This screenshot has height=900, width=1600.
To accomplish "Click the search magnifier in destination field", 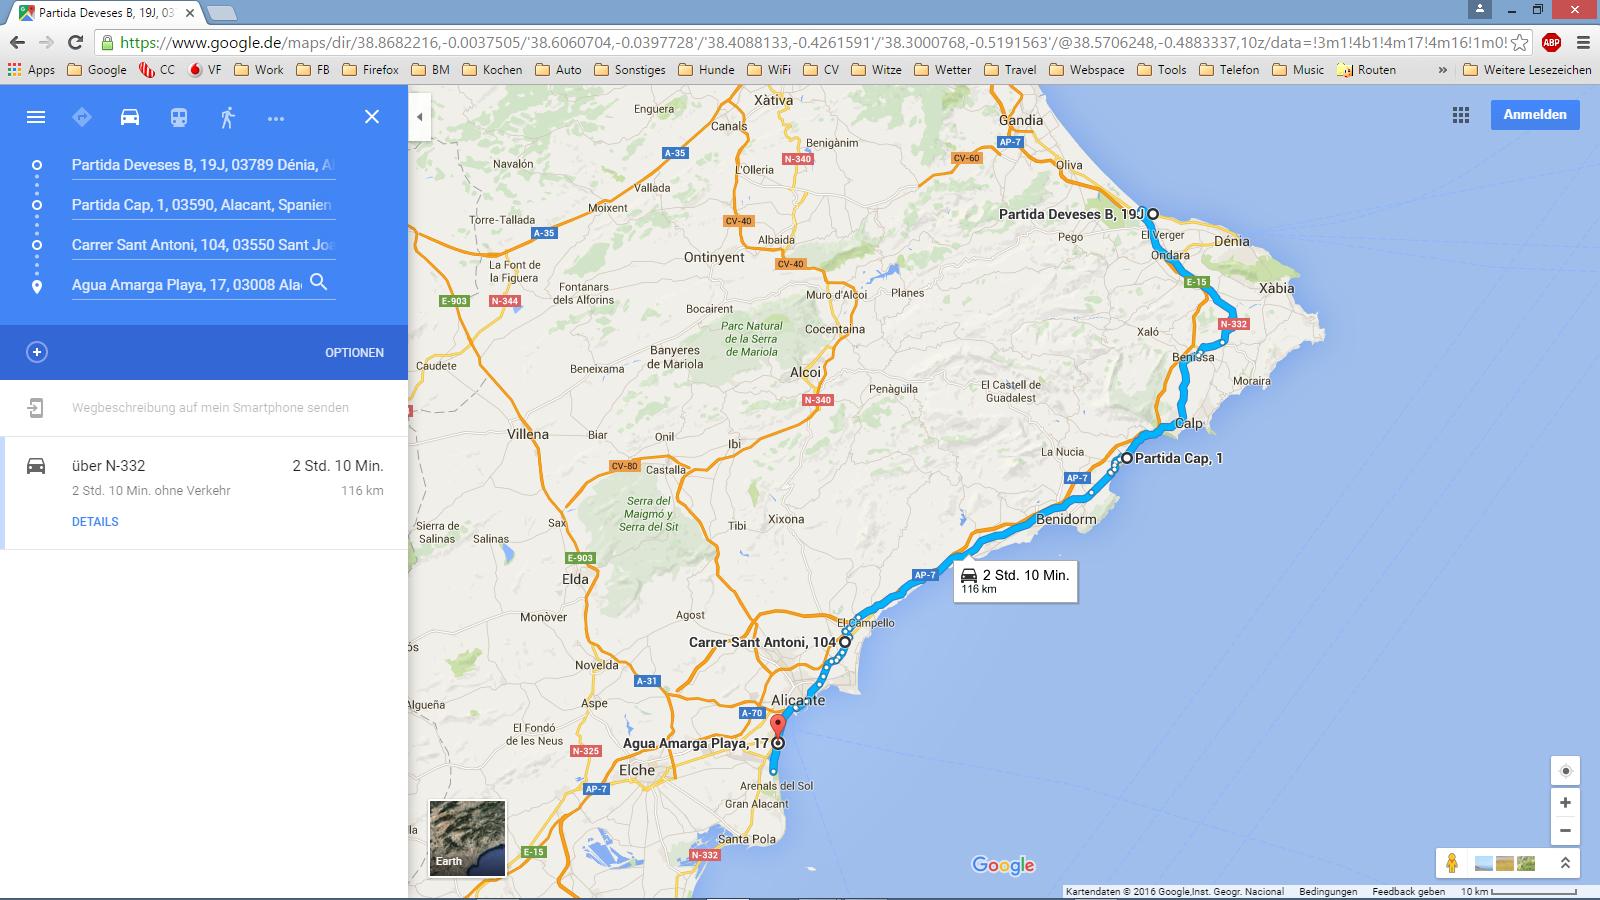I will pos(319,283).
